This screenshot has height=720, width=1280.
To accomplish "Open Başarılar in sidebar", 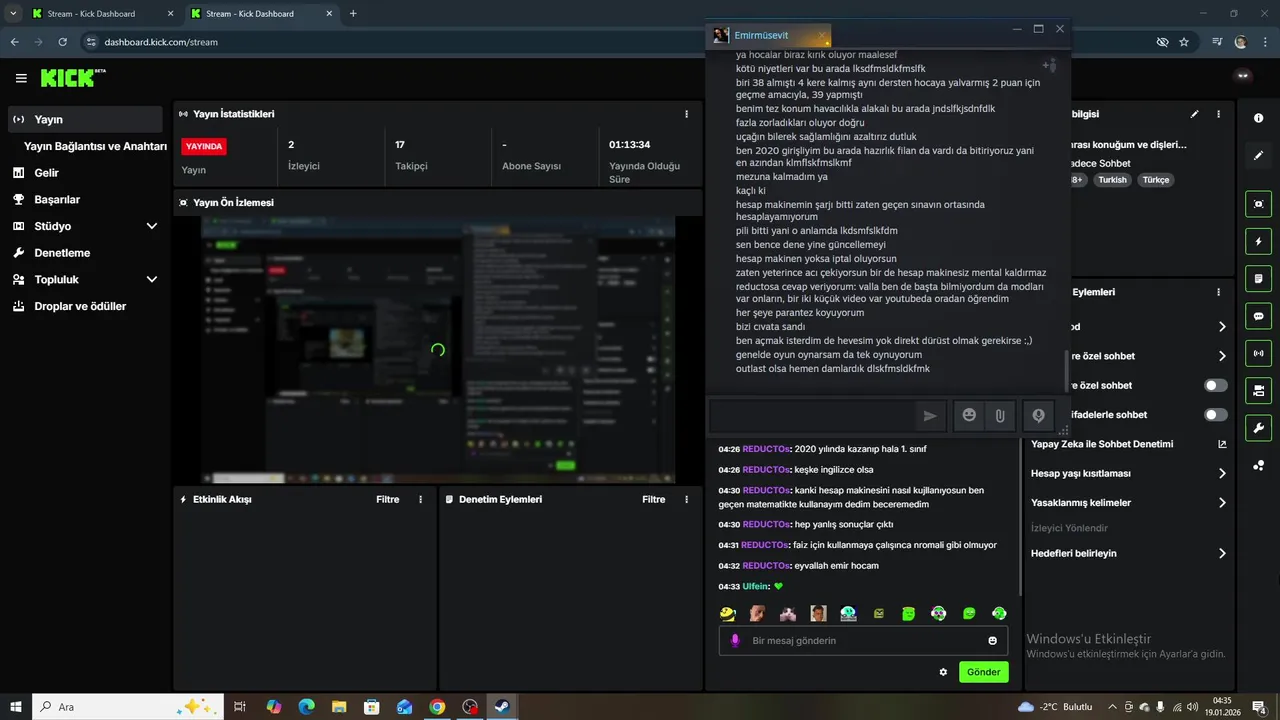I will pos(85,199).
